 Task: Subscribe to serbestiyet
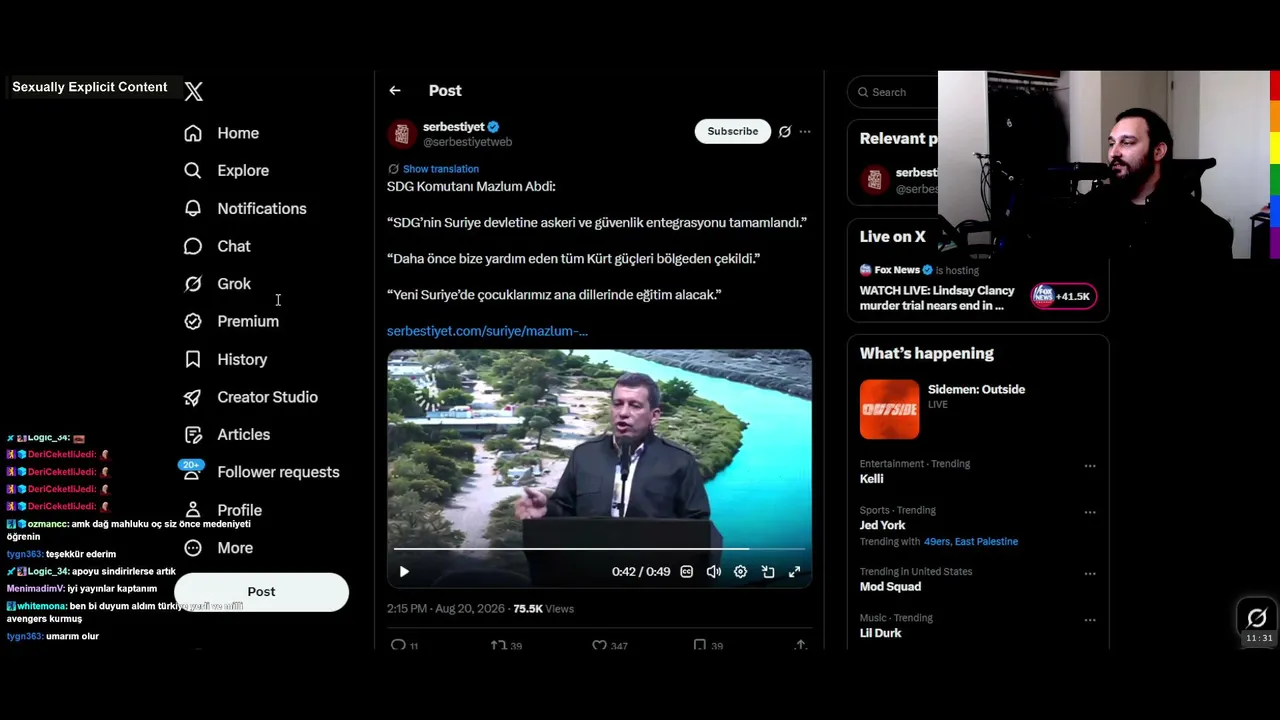click(733, 131)
